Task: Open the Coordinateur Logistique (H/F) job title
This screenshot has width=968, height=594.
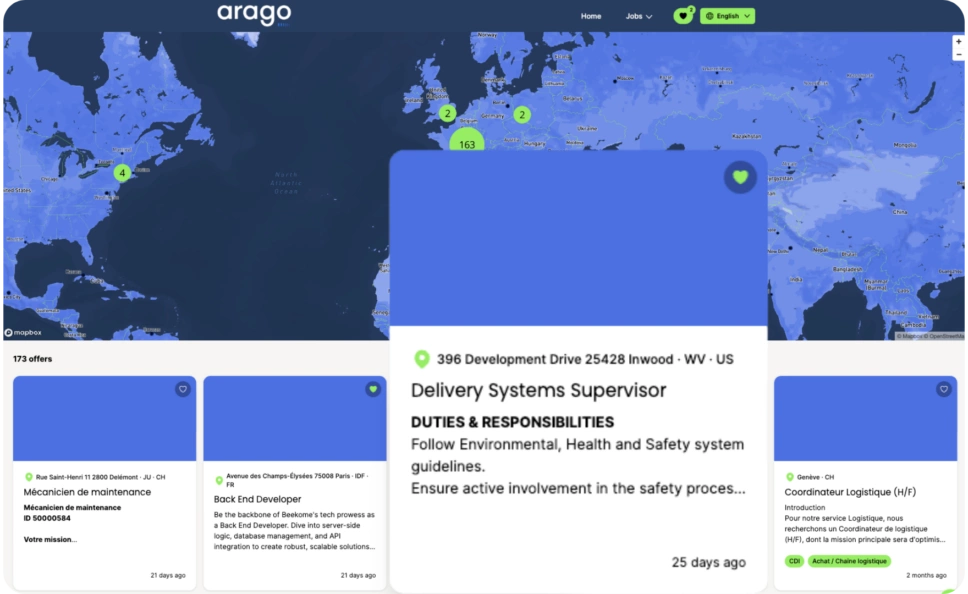Action: 850,492
